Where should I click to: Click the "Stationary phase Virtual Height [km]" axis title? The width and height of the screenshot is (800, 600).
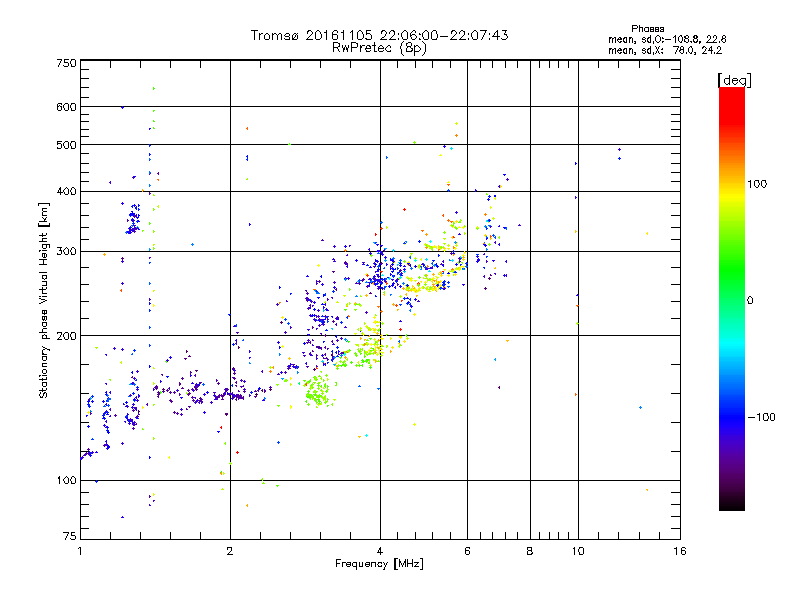tap(43, 301)
